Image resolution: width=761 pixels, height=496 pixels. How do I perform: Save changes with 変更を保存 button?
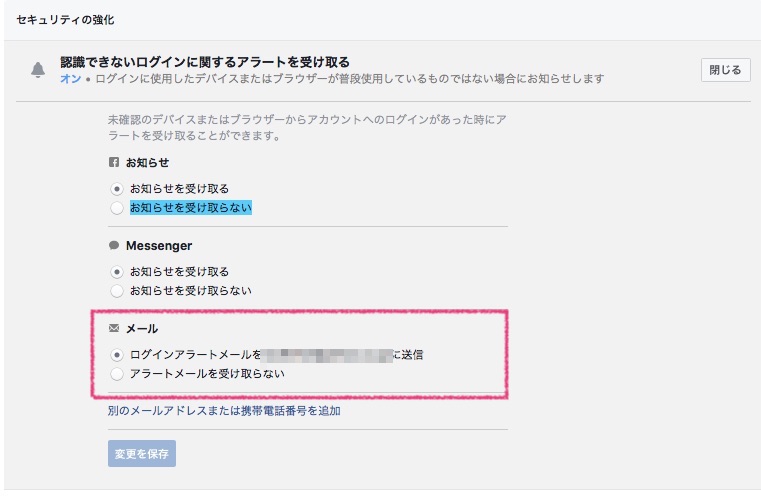point(142,453)
